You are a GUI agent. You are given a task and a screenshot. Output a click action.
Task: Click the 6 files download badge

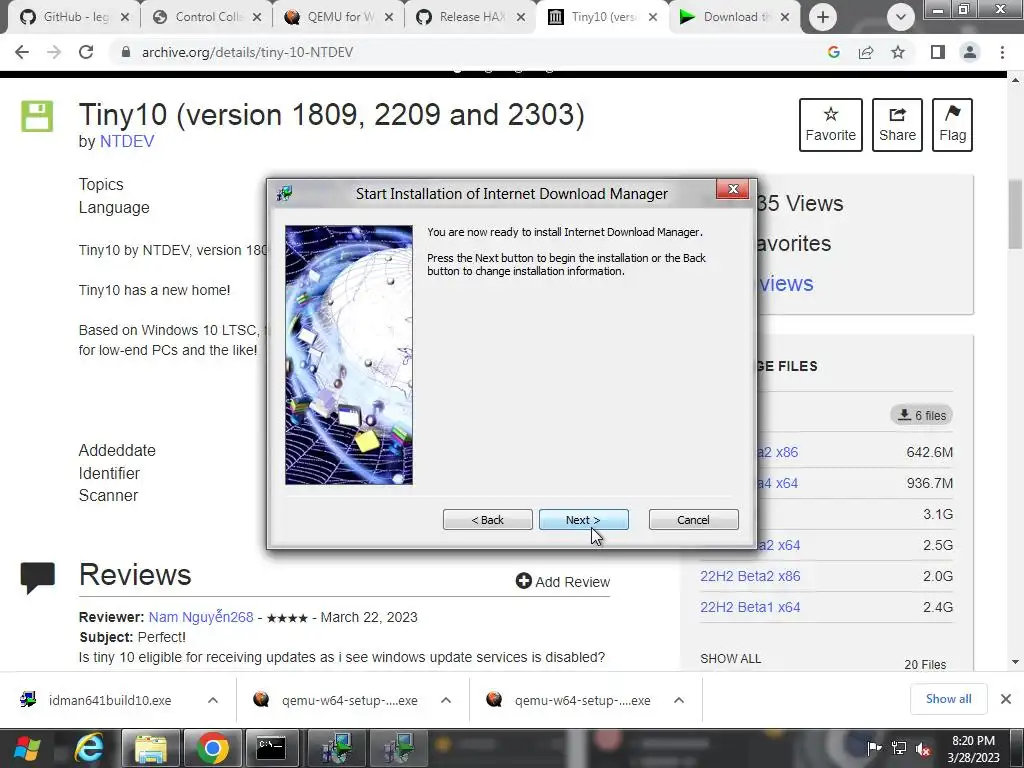921,415
